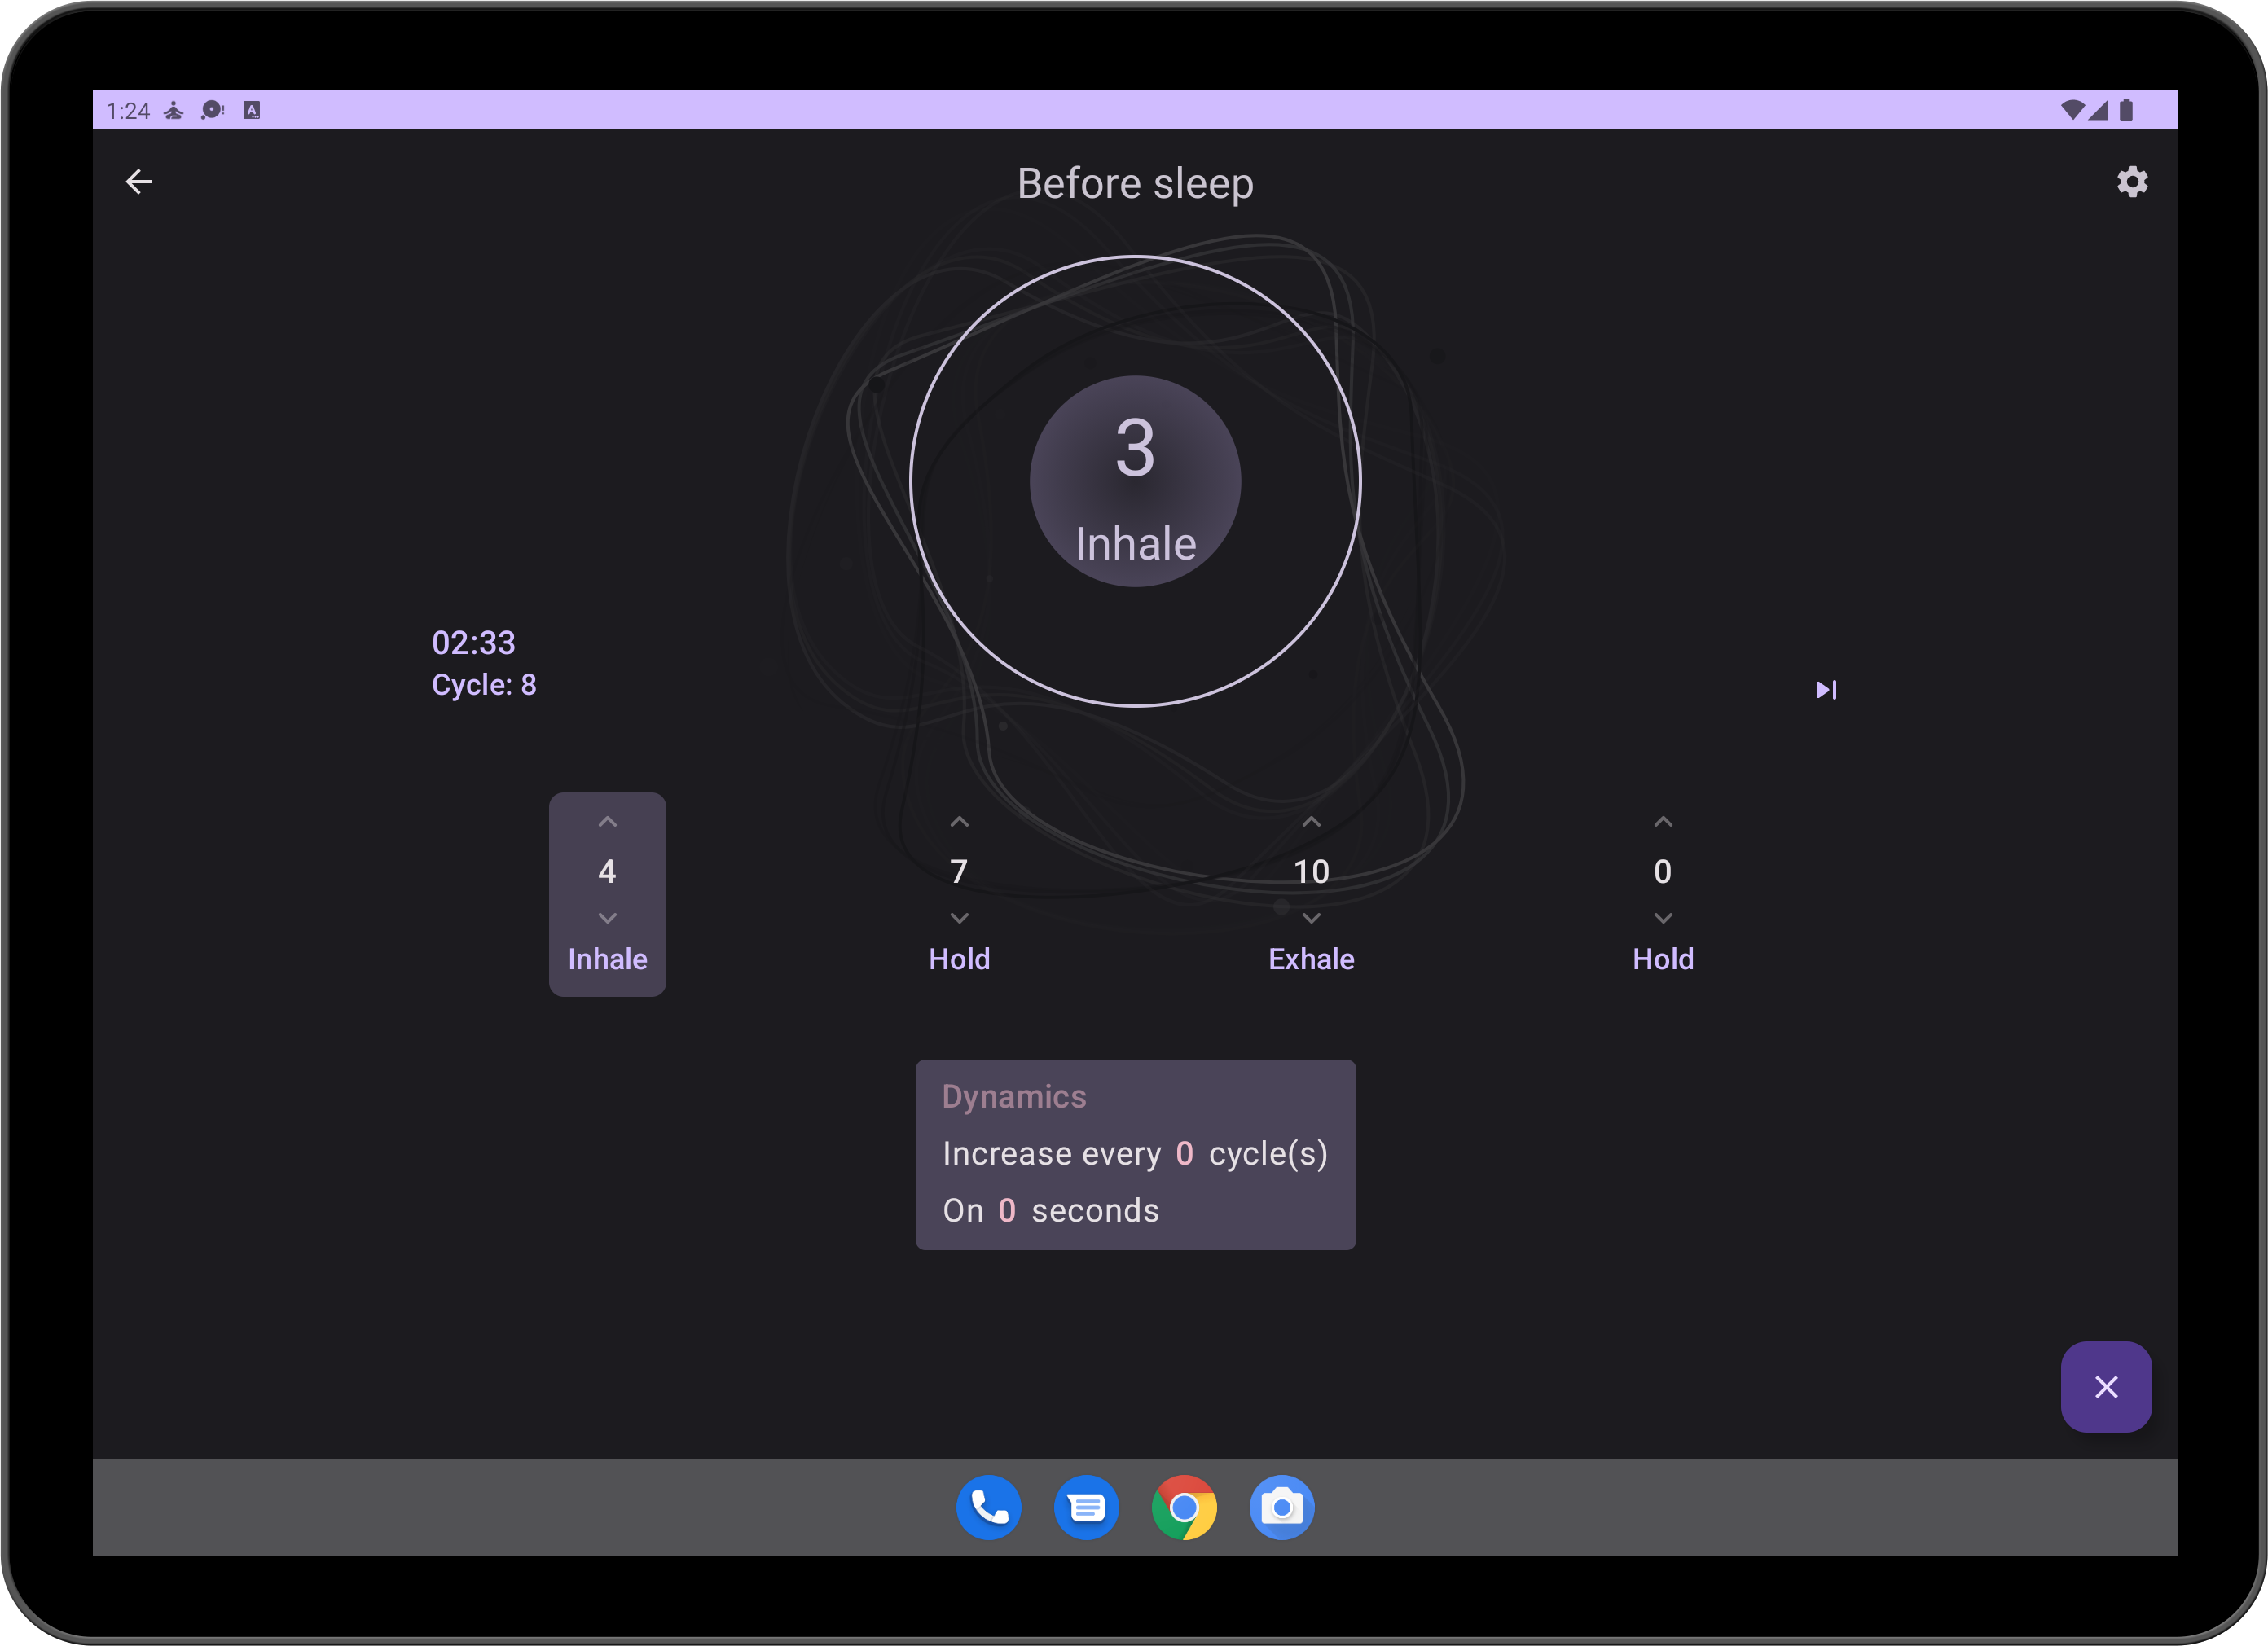Tap the Wi-Fi status icon
This screenshot has height=1646, width=2268.
click(2072, 110)
